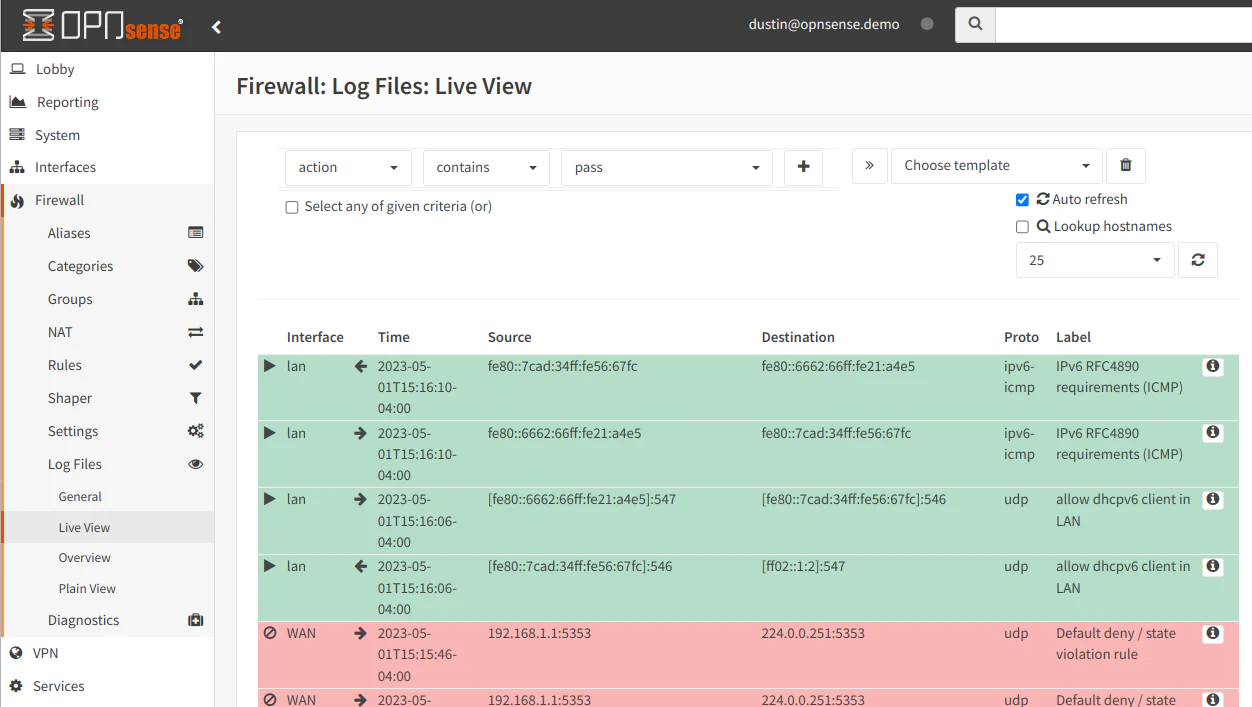Open the action field dropdown

(x=348, y=168)
